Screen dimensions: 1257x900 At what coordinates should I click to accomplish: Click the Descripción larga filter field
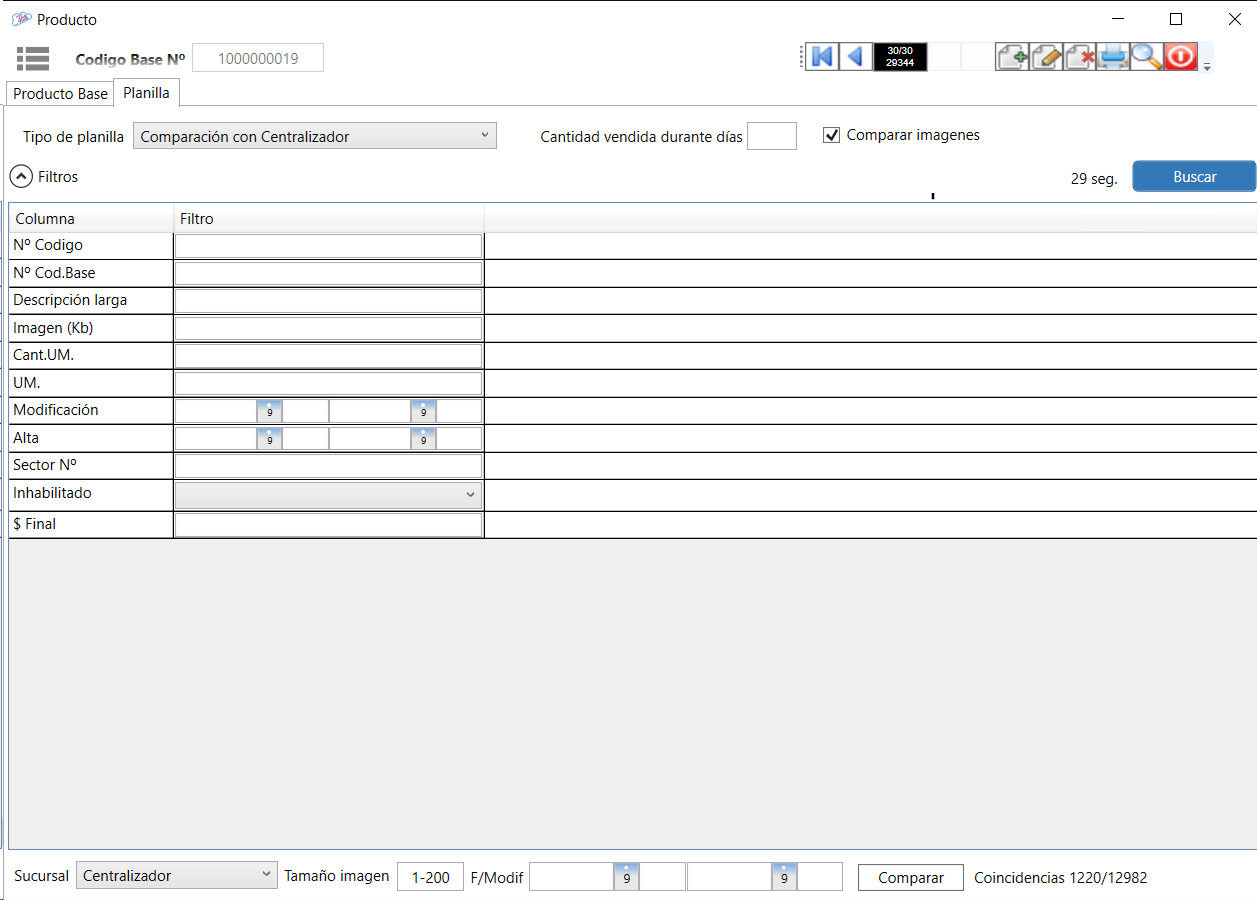point(328,301)
